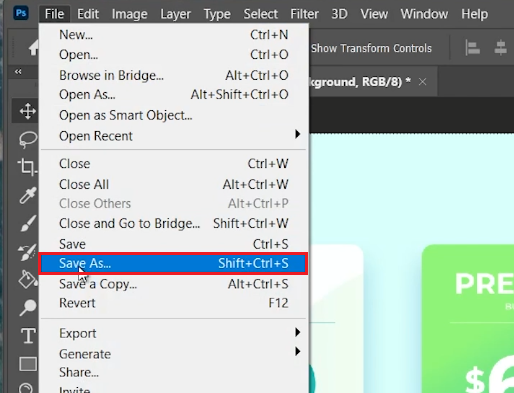Toggle Show Transform Controls option
Viewport: 514px width, 393px height.
[371, 48]
